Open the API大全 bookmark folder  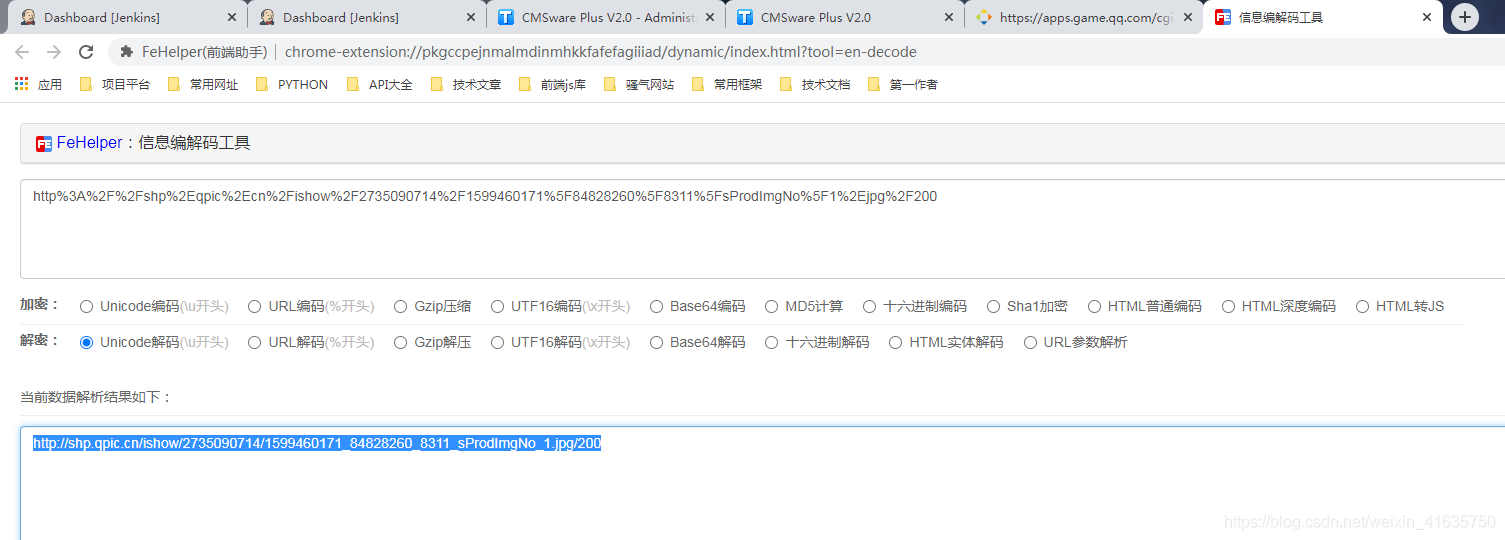click(379, 85)
